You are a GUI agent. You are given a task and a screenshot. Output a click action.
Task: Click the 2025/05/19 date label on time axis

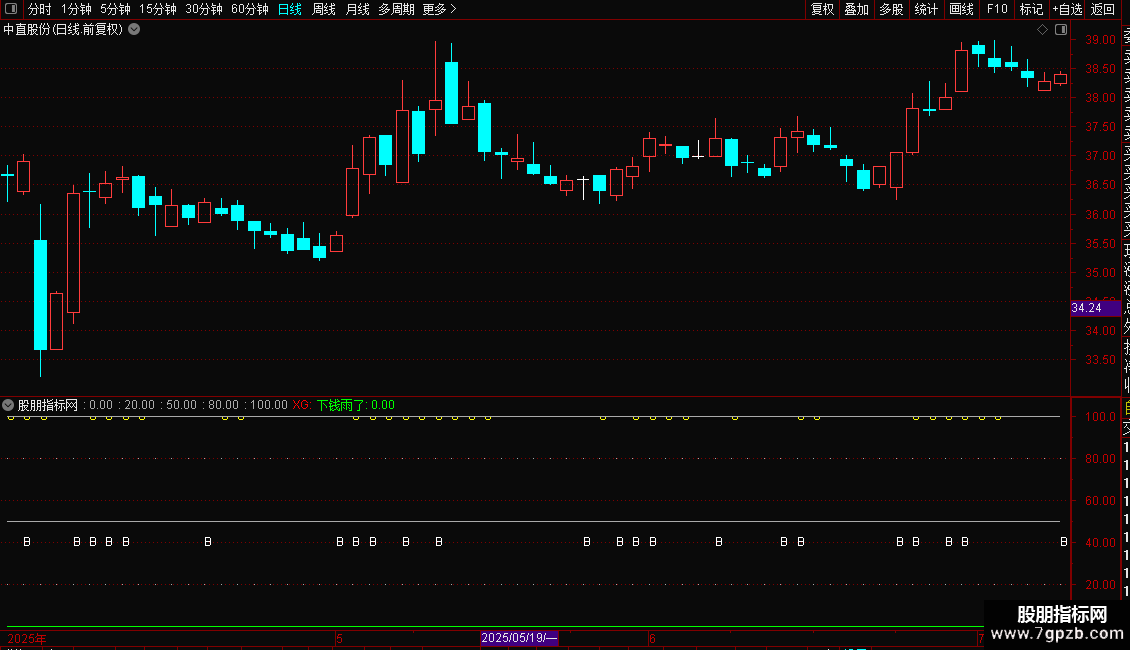519,638
